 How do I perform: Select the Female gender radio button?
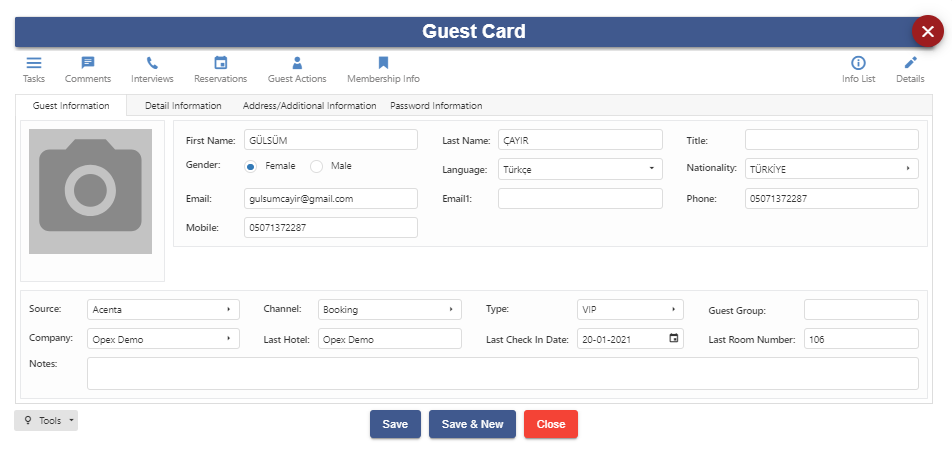tap(251, 166)
